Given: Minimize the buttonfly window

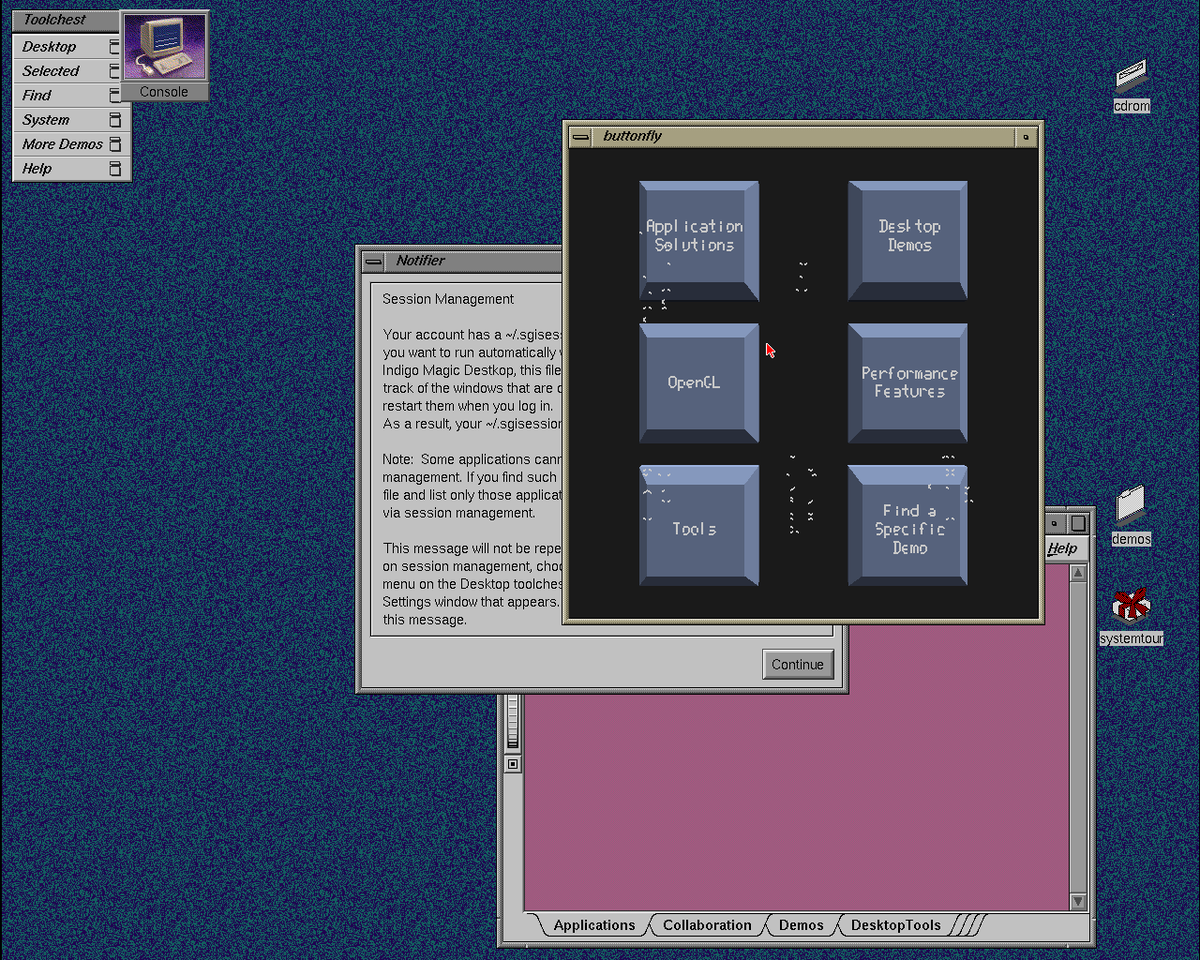Looking at the screenshot, I should [1026, 136].
